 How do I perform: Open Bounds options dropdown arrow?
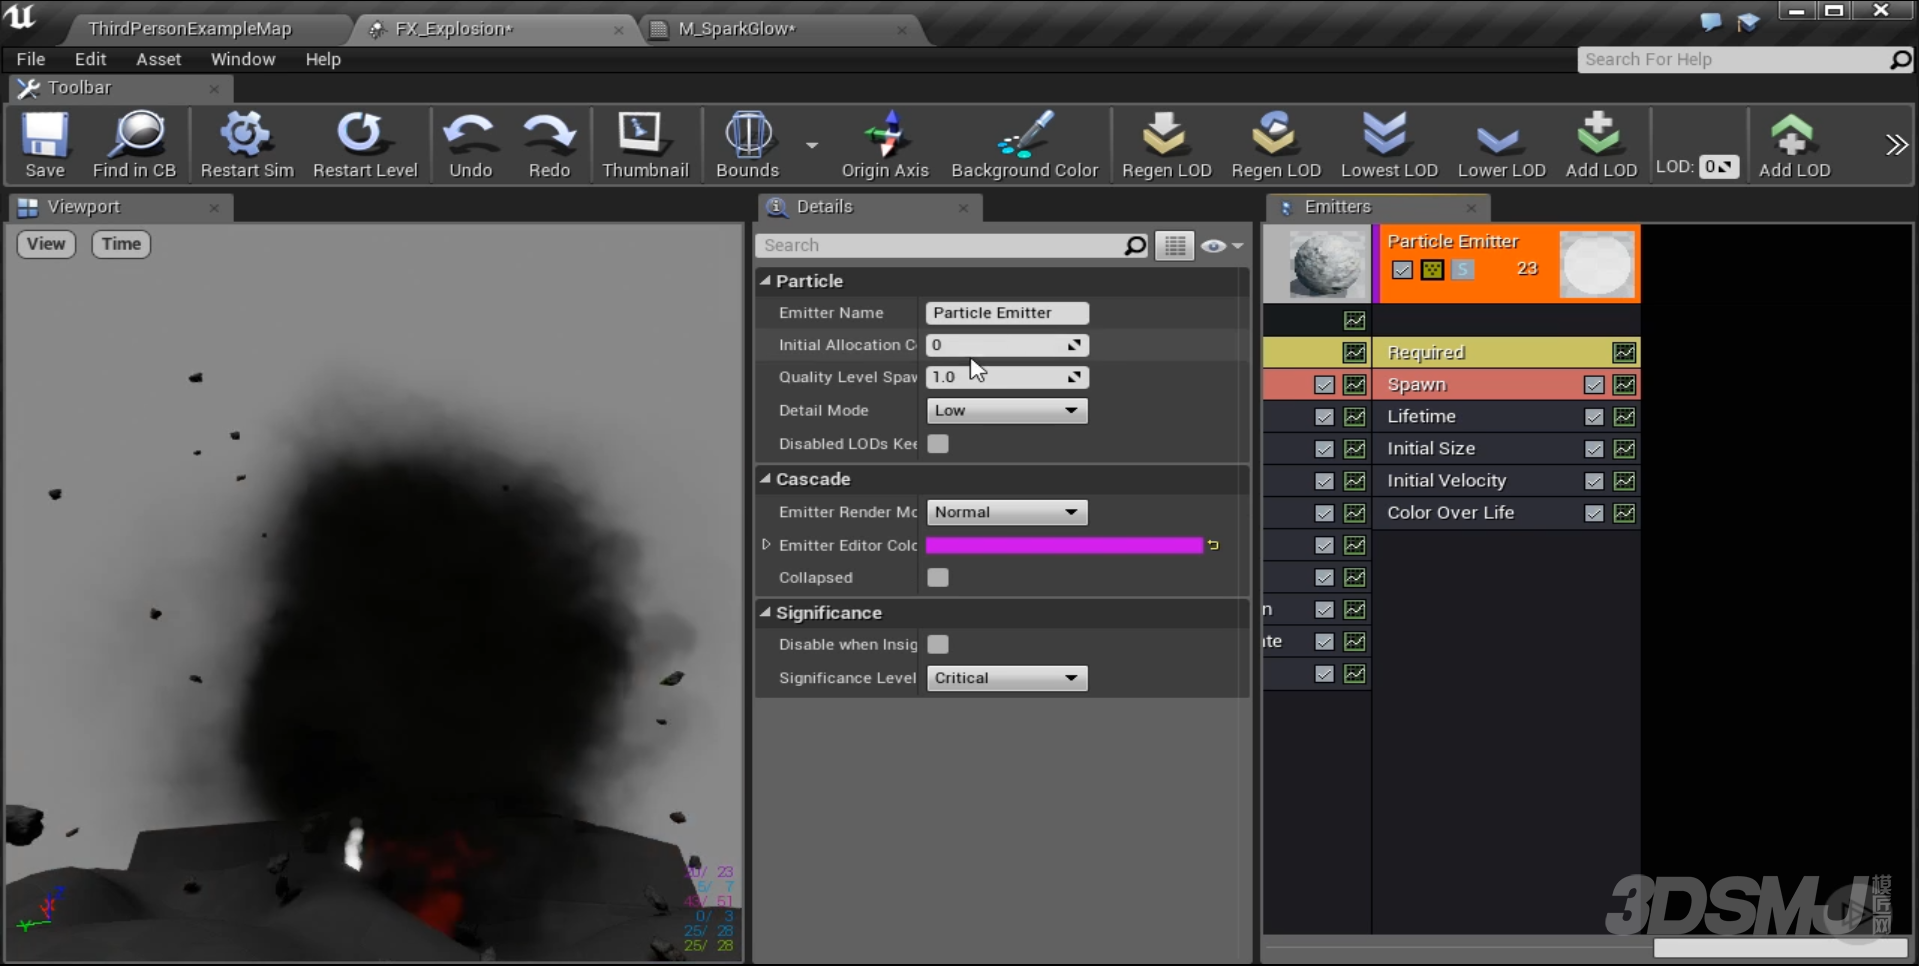pyautogui.click(x=812, y=145)
